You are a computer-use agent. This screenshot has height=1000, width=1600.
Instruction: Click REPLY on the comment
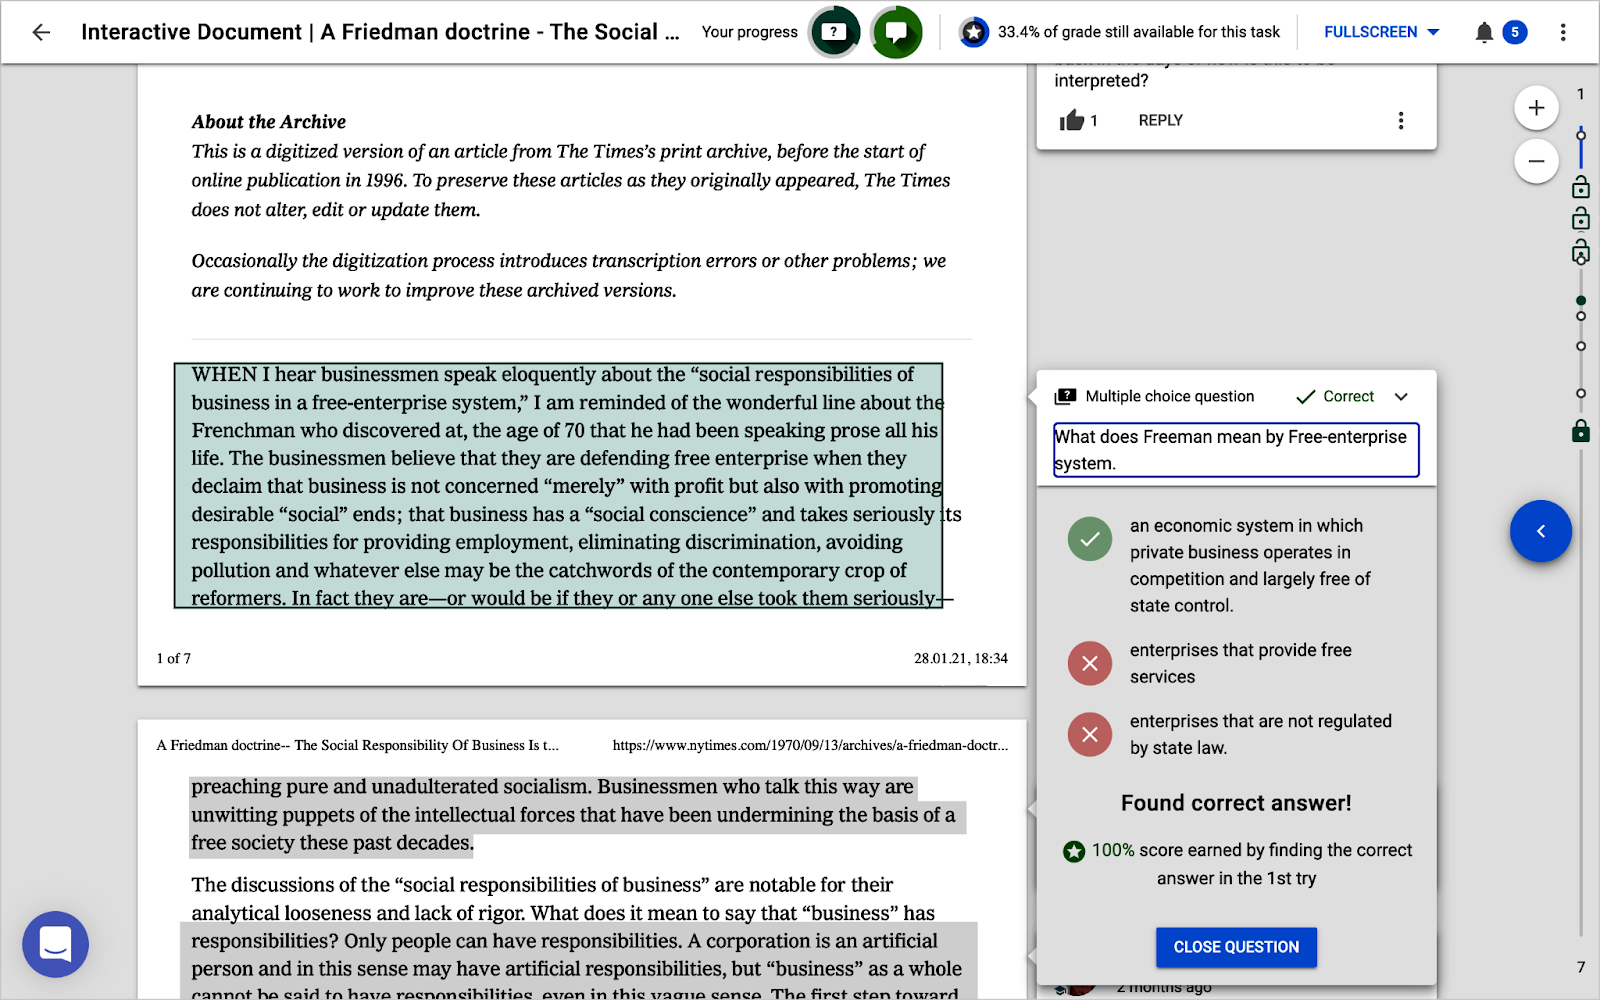click(1159, 120)
